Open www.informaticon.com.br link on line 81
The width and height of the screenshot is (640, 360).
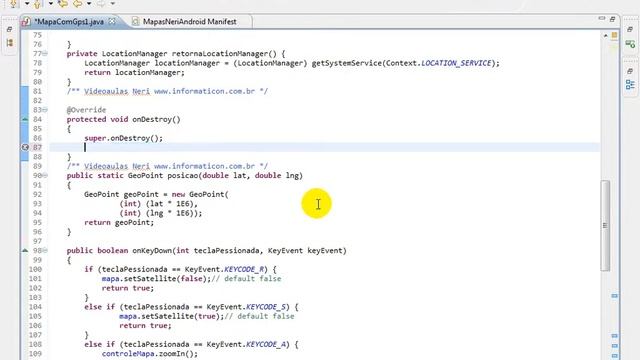click(204, 91)
